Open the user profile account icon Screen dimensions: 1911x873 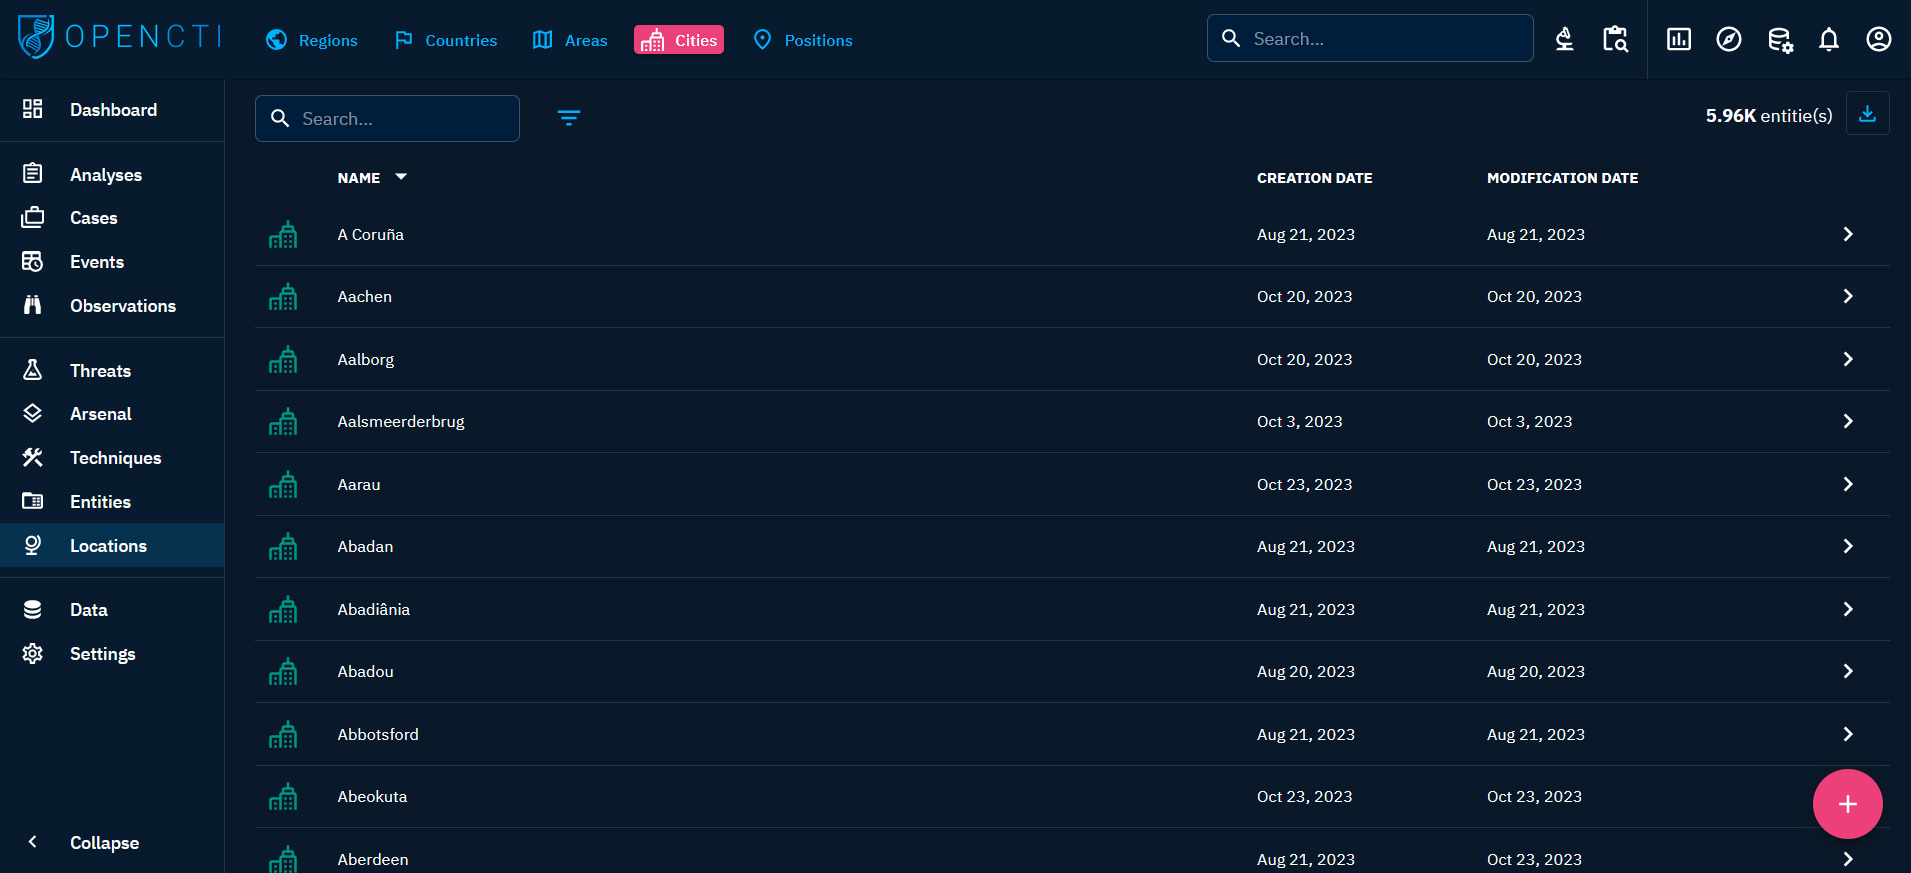(1878, 40)
